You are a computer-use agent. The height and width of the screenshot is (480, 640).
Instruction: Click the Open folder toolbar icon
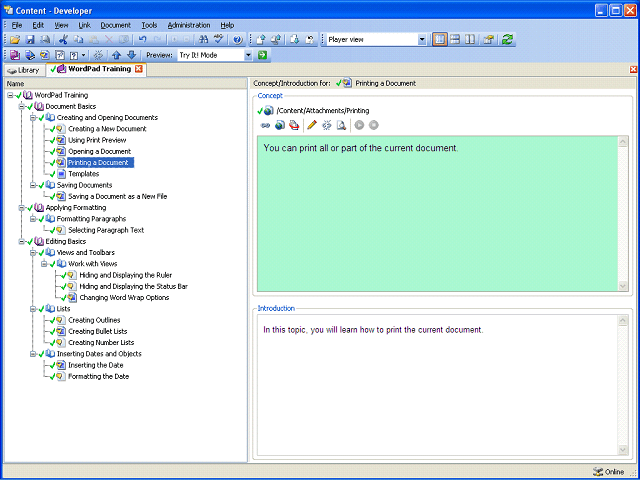[15, 40]
